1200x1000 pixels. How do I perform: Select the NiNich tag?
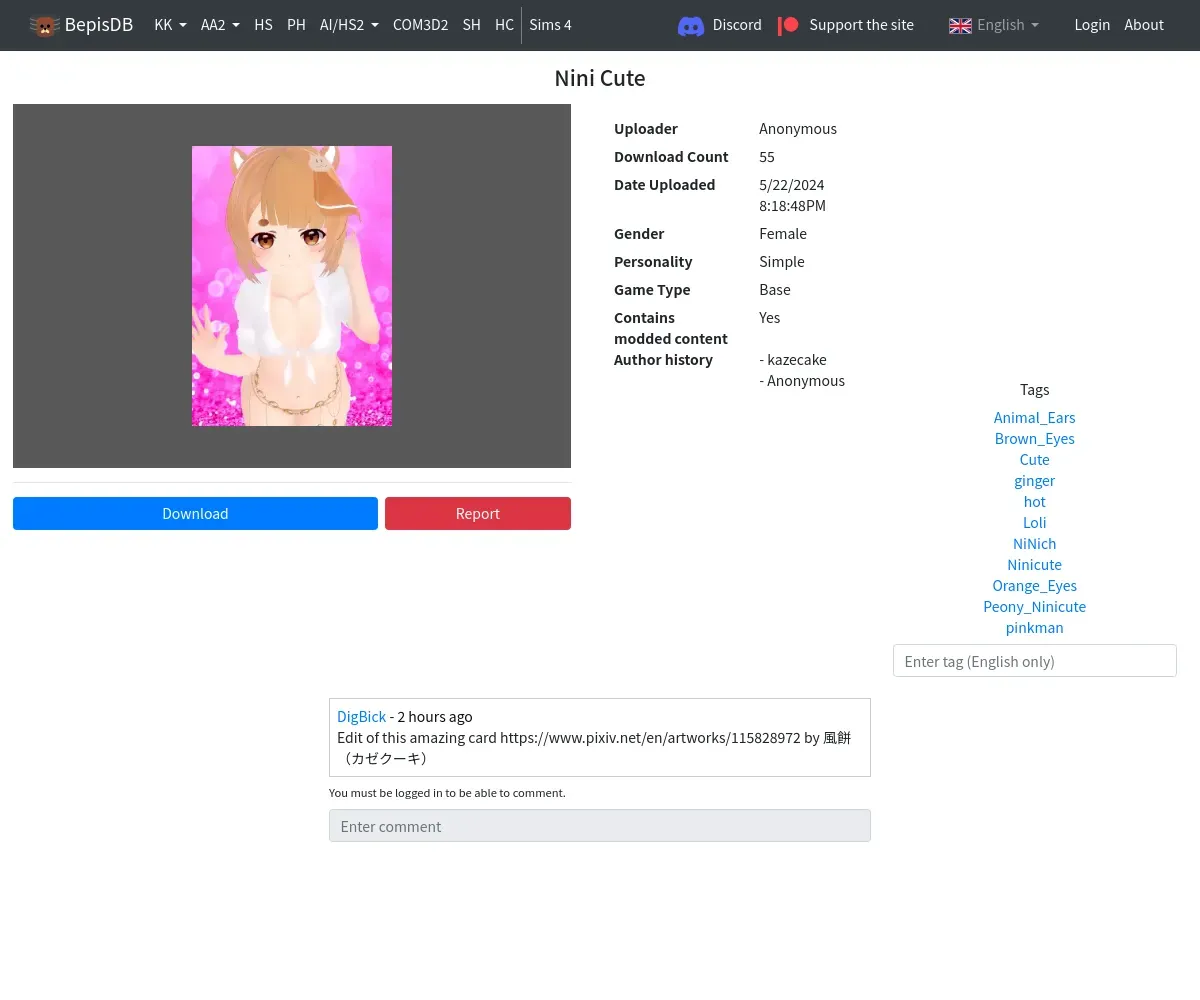(1035, 544)
